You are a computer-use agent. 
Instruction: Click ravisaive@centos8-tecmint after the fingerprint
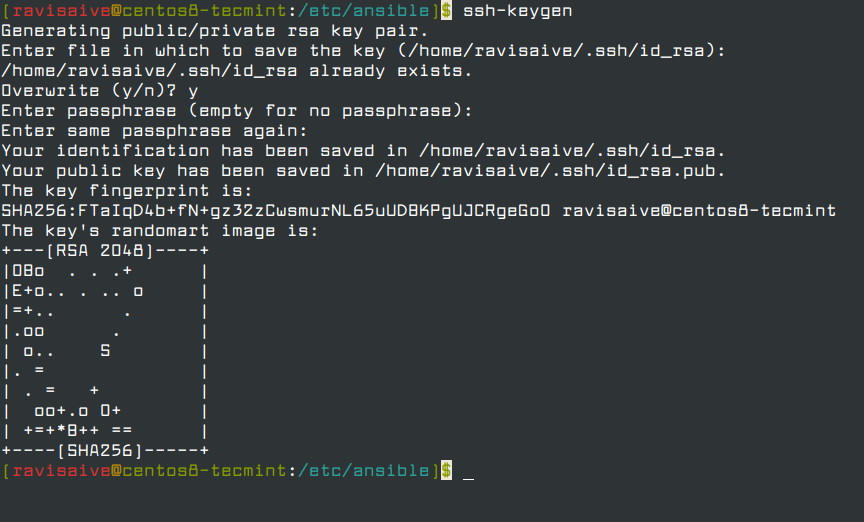(699, 210)
